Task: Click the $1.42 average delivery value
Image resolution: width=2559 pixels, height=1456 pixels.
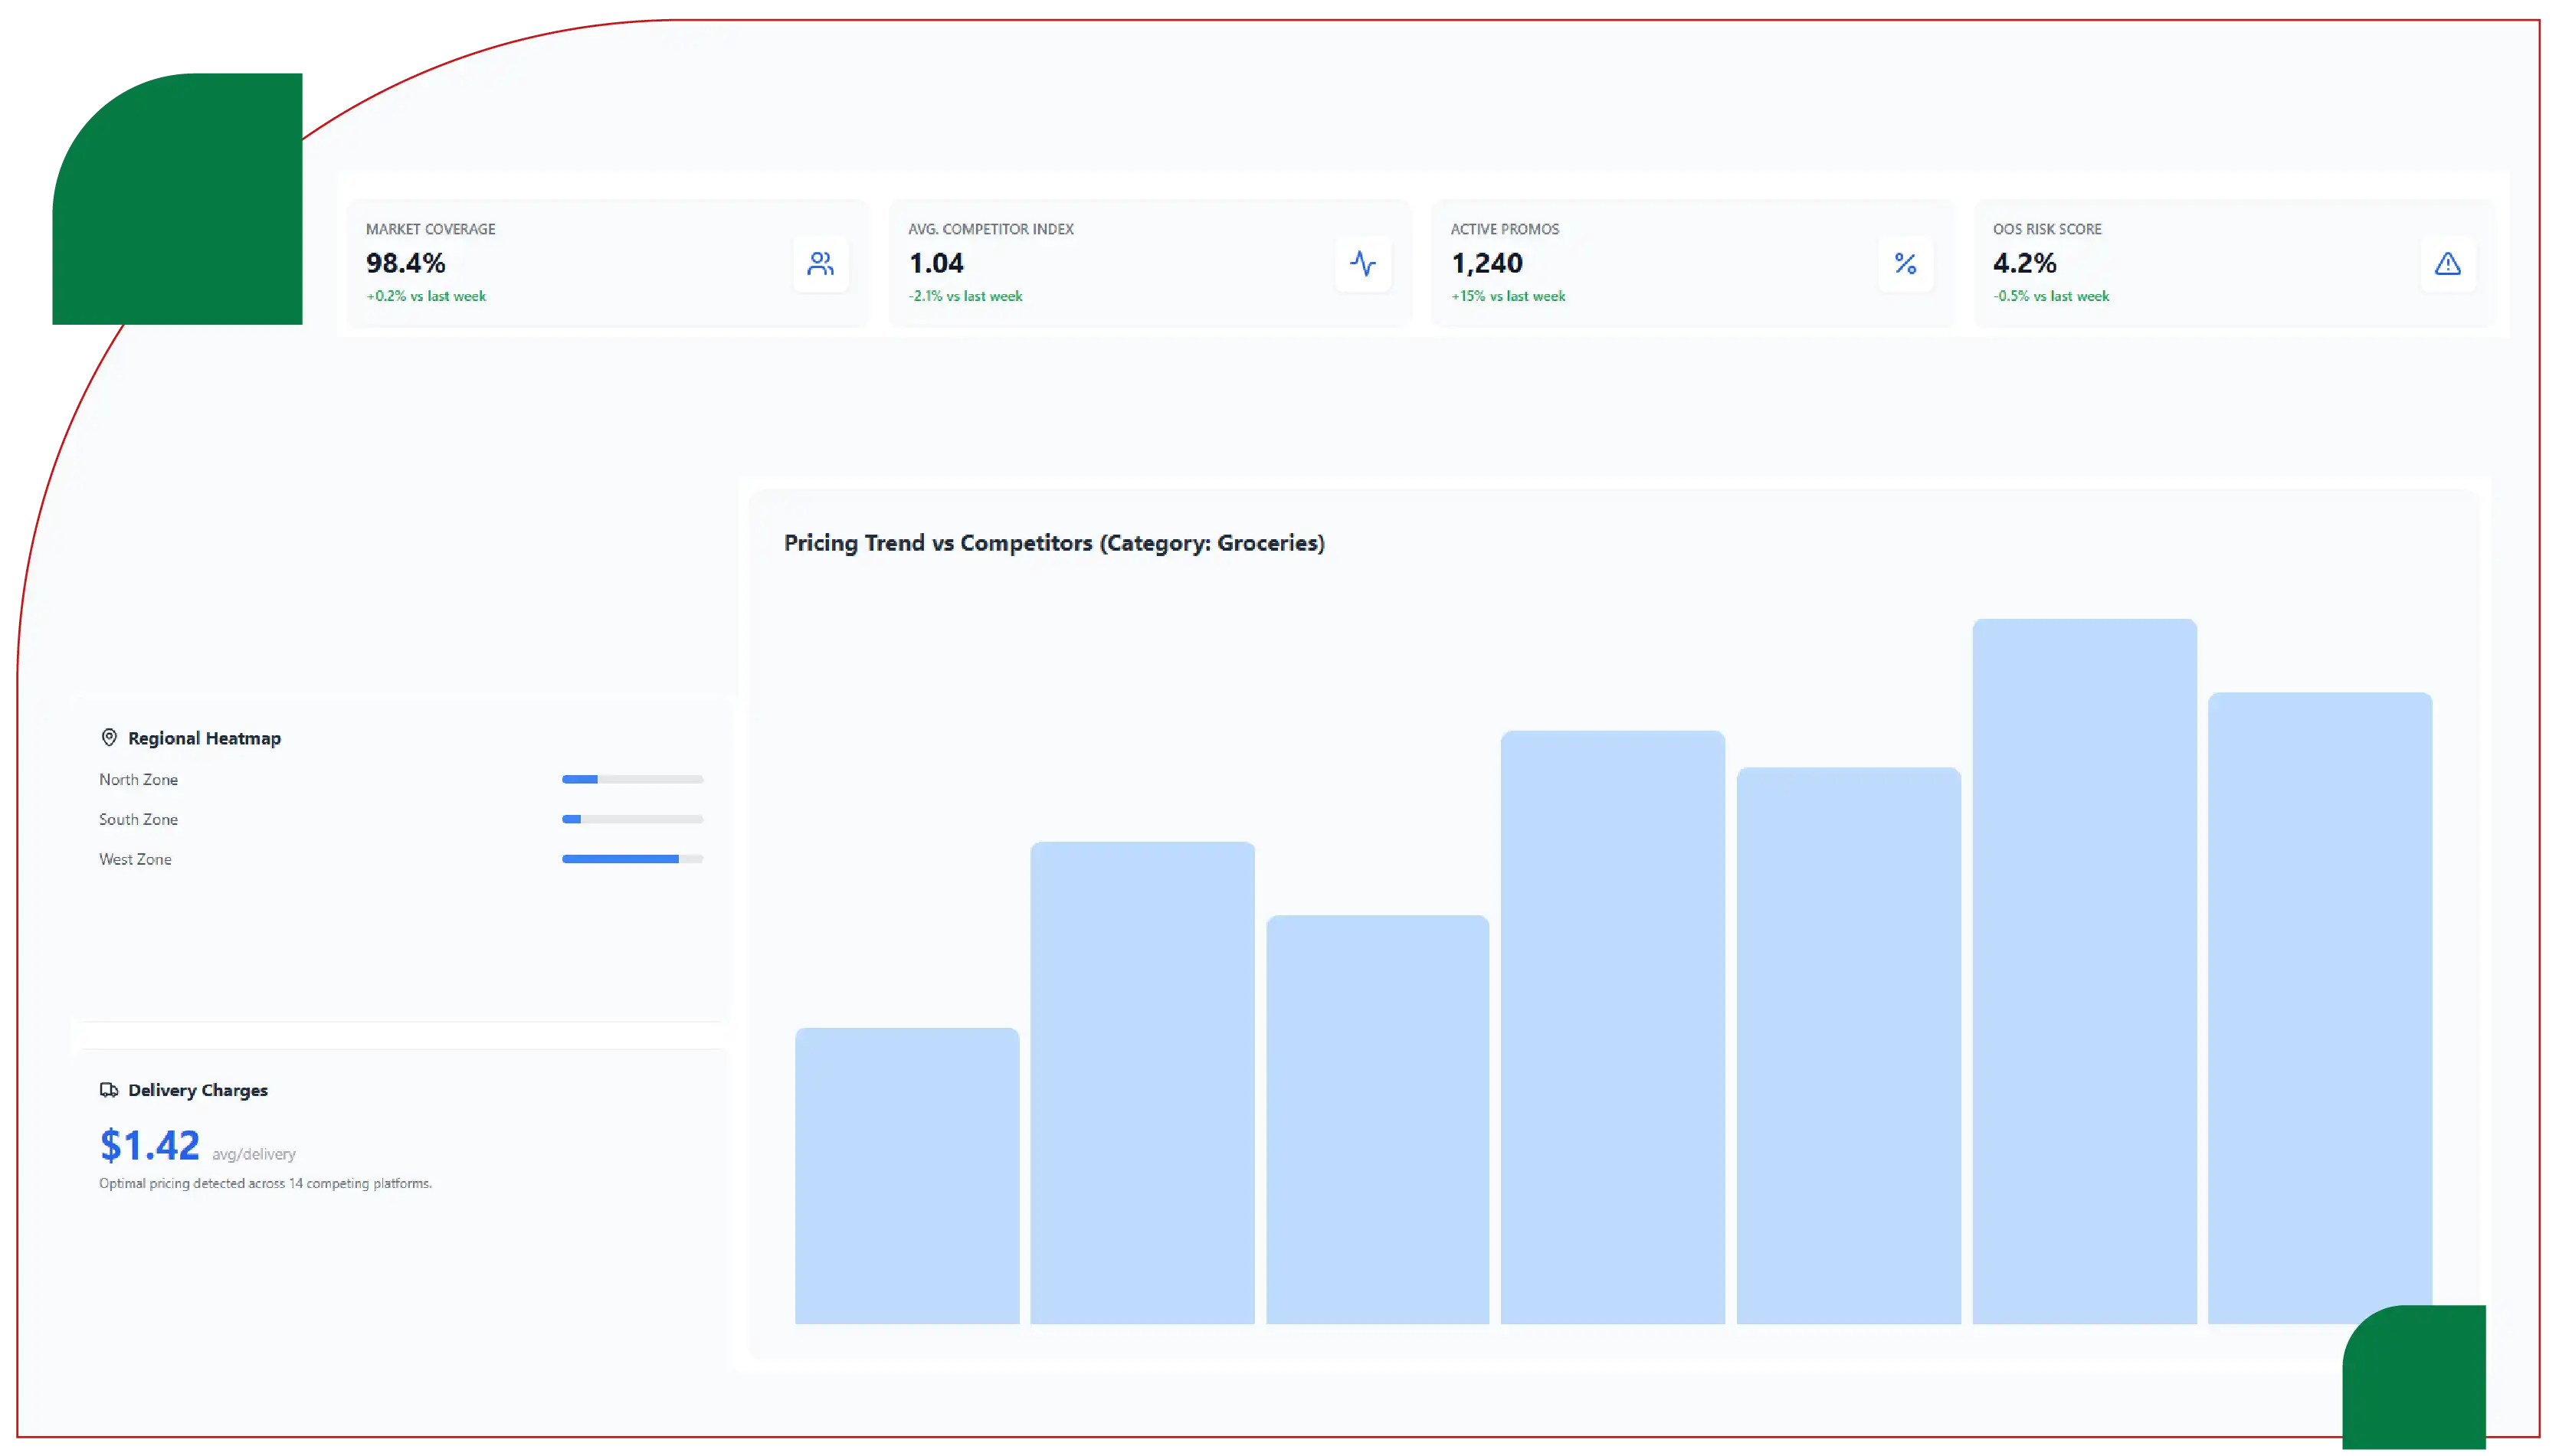Action: coord(150,1145)
